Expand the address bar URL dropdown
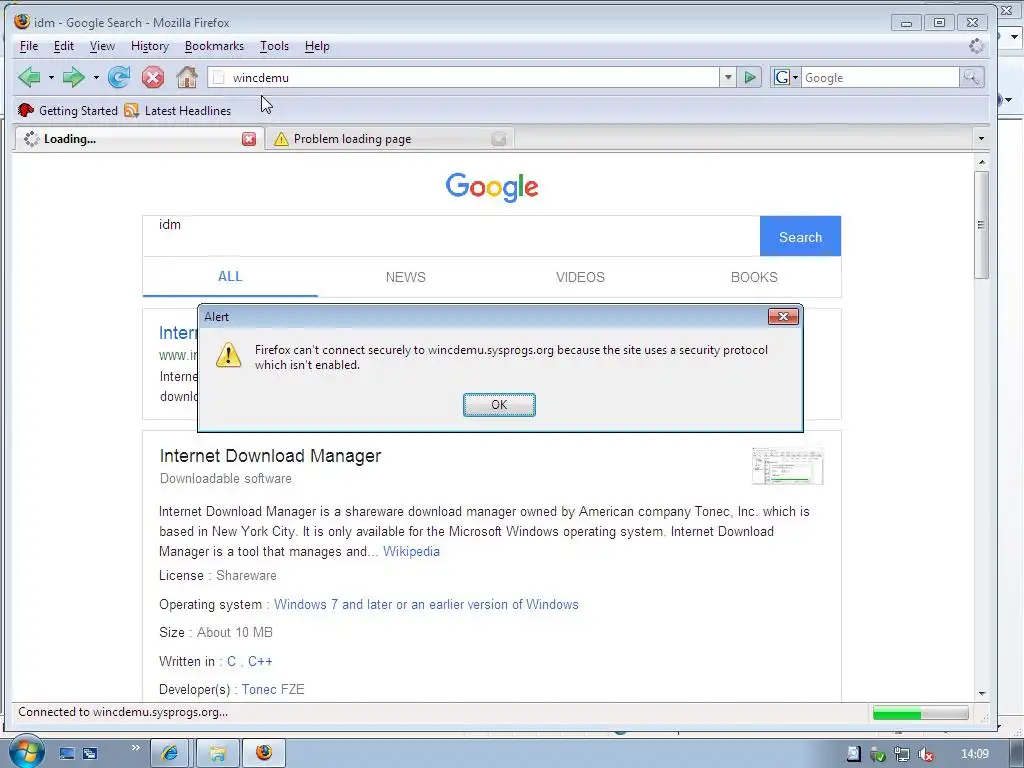1024x768 pixels. click(728, 78)
